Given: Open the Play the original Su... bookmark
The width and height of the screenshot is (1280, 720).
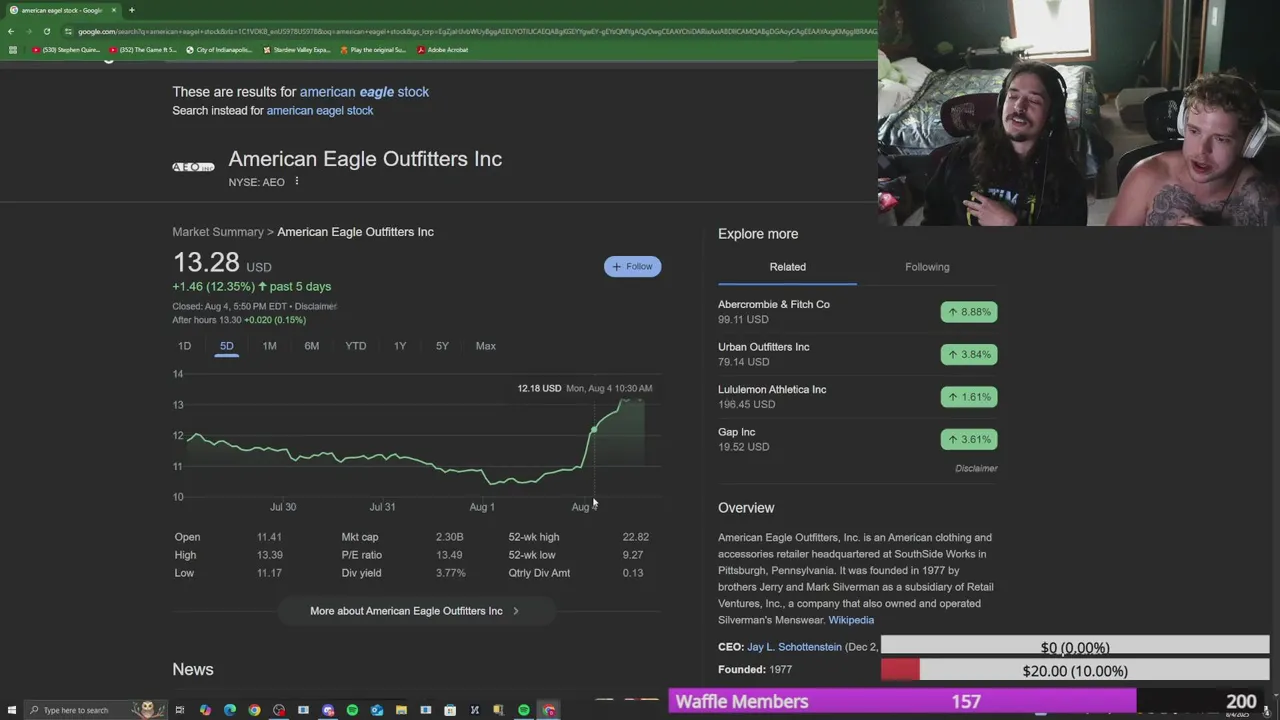Looking at the screenshot, I should coord(373,49).
